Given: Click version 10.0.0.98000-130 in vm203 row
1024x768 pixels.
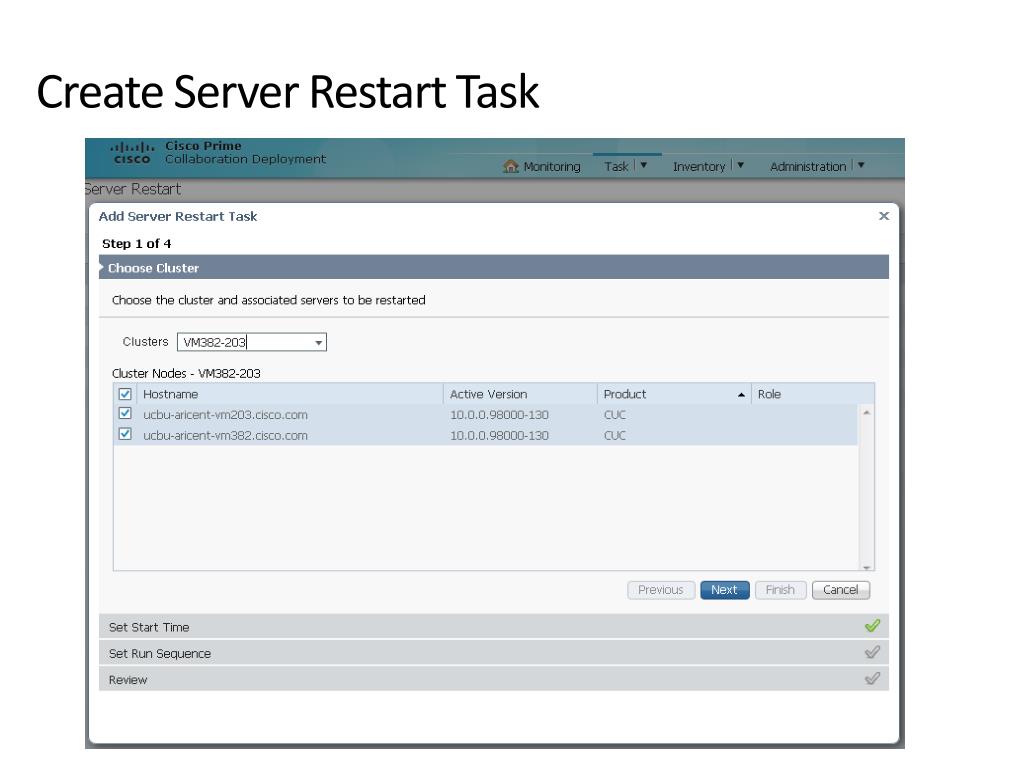Looking at the screenshot, I should point(499,415).
